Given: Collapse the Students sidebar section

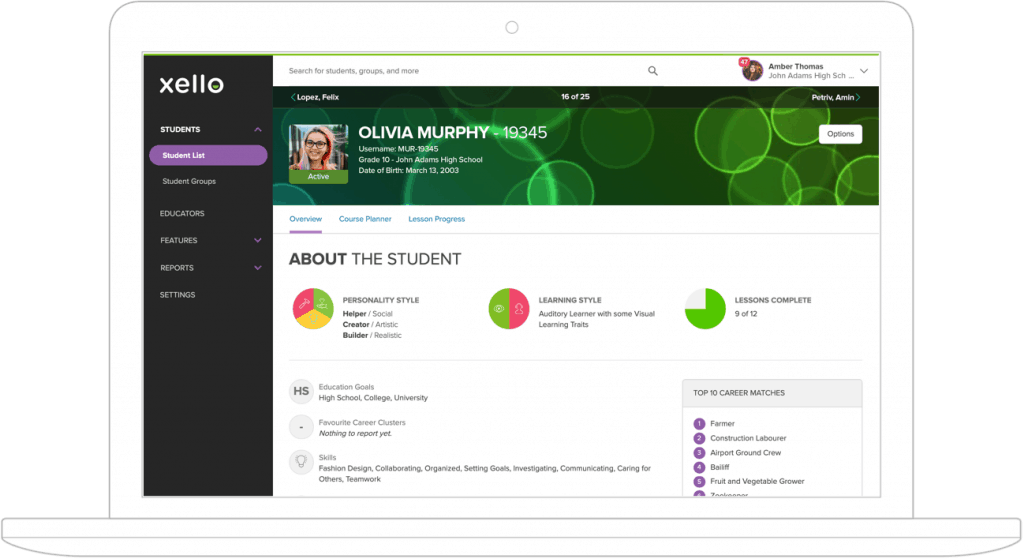Looking at the screenshot, I should click(258, 130).
